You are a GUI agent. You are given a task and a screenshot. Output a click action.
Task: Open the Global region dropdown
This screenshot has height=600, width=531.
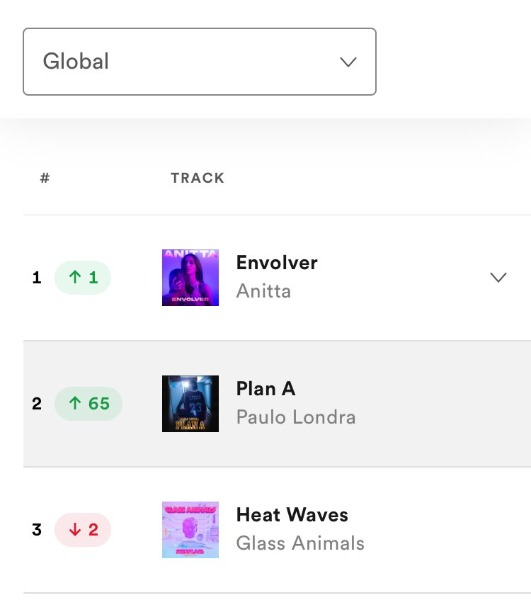pos(199,62)
